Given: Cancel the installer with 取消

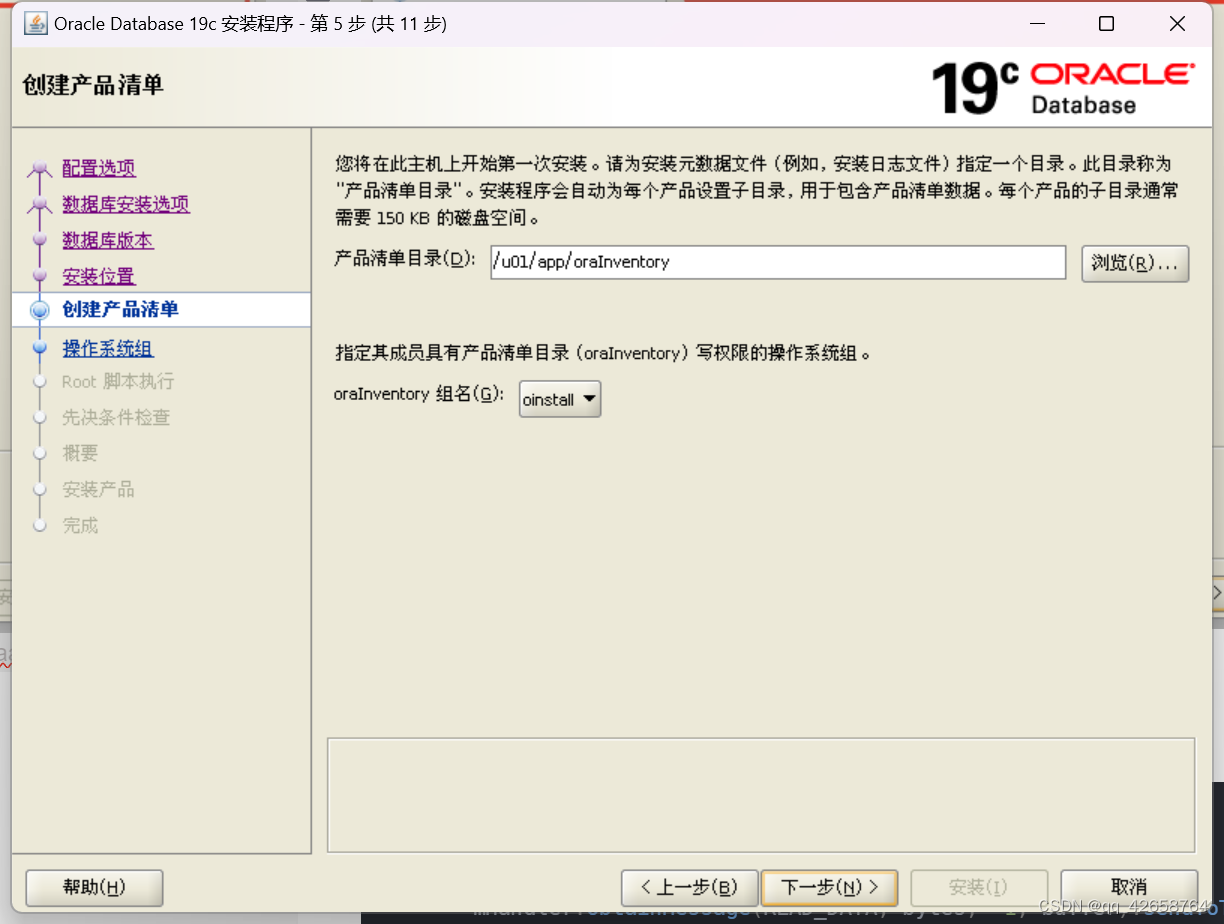Looking at the screenshot, I should pos(1129,887).
